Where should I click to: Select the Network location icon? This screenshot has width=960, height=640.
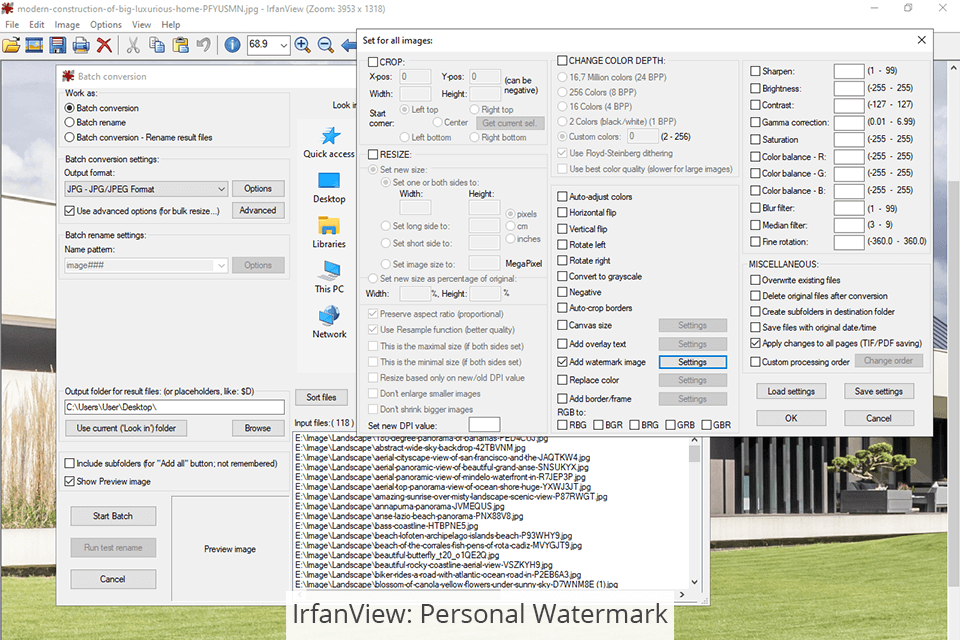[329, 315]
